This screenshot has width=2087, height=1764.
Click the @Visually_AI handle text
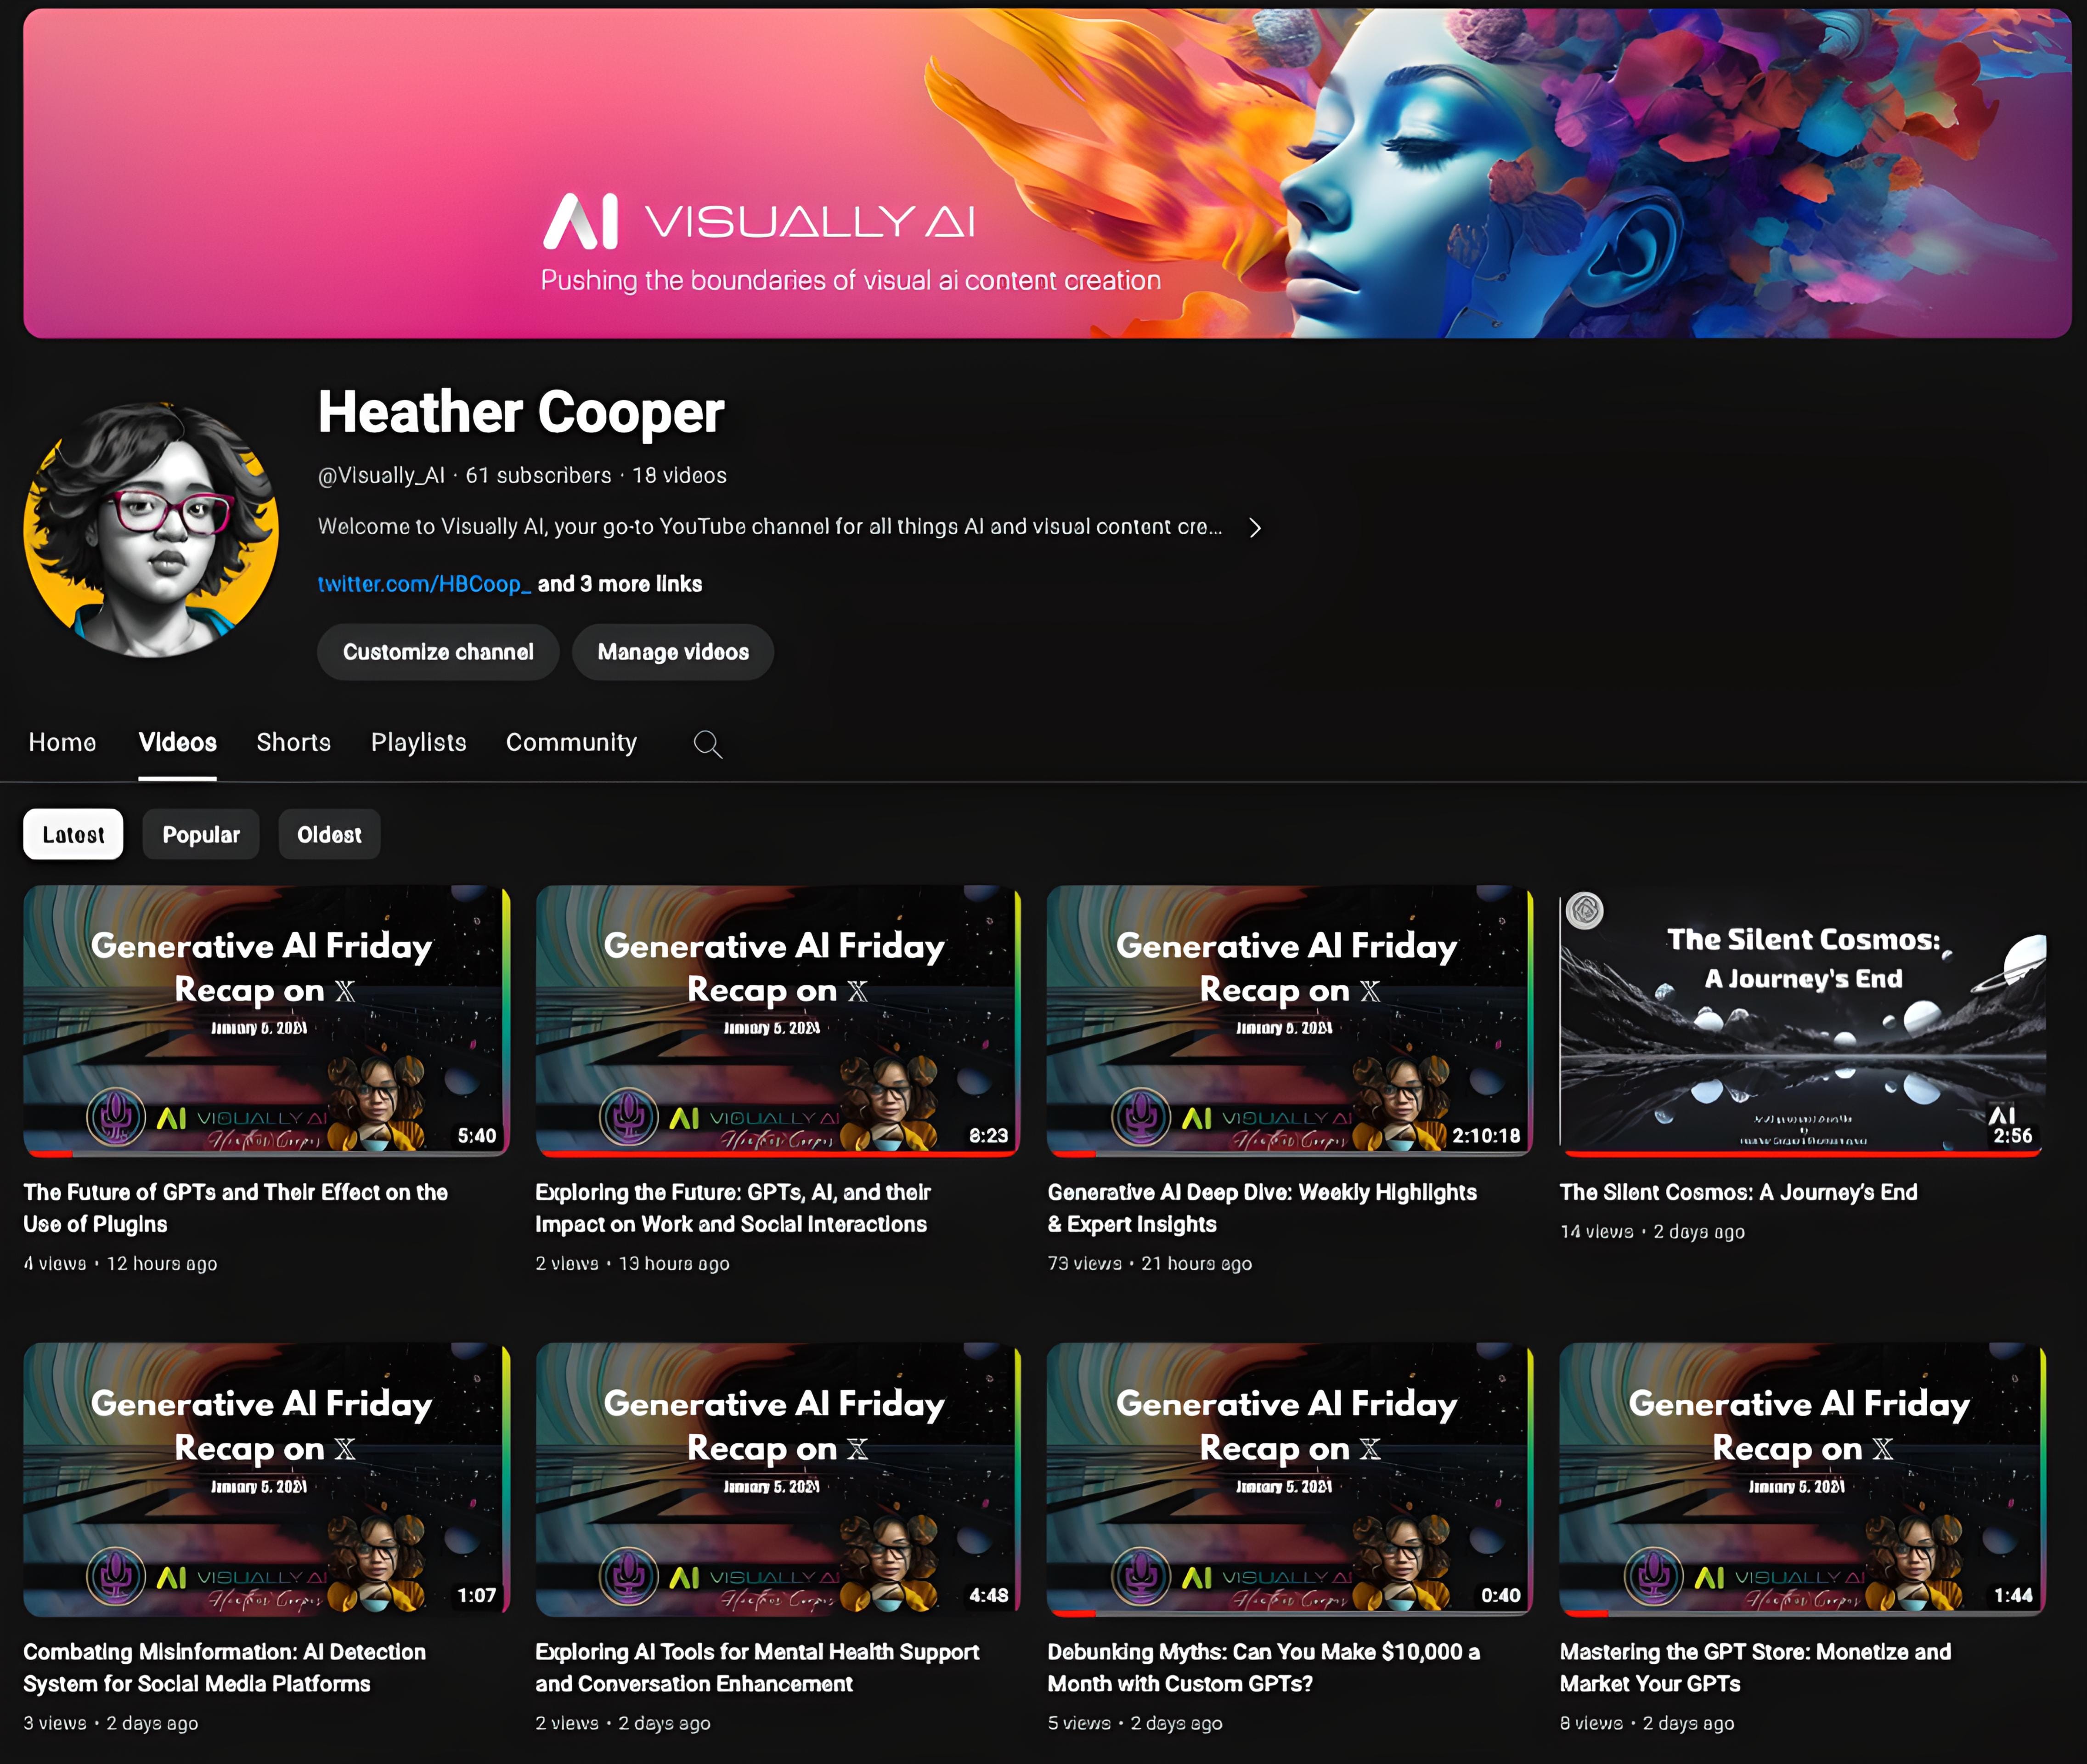coord(381,476)
